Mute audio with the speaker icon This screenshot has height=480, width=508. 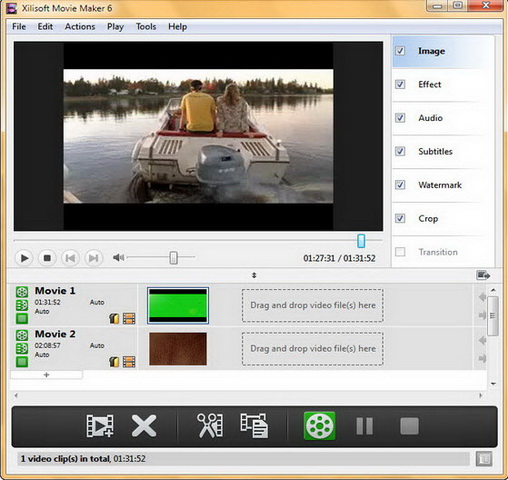(x=118, y=257)
